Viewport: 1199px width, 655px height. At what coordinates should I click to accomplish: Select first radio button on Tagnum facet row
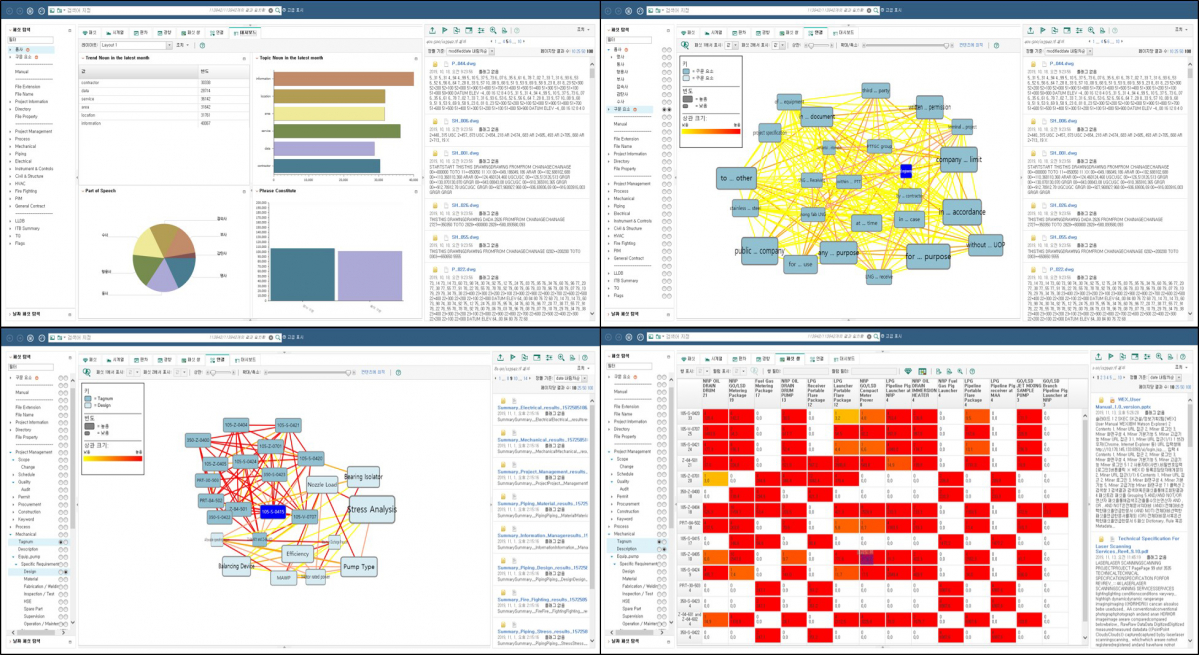(x=60, y=541)
